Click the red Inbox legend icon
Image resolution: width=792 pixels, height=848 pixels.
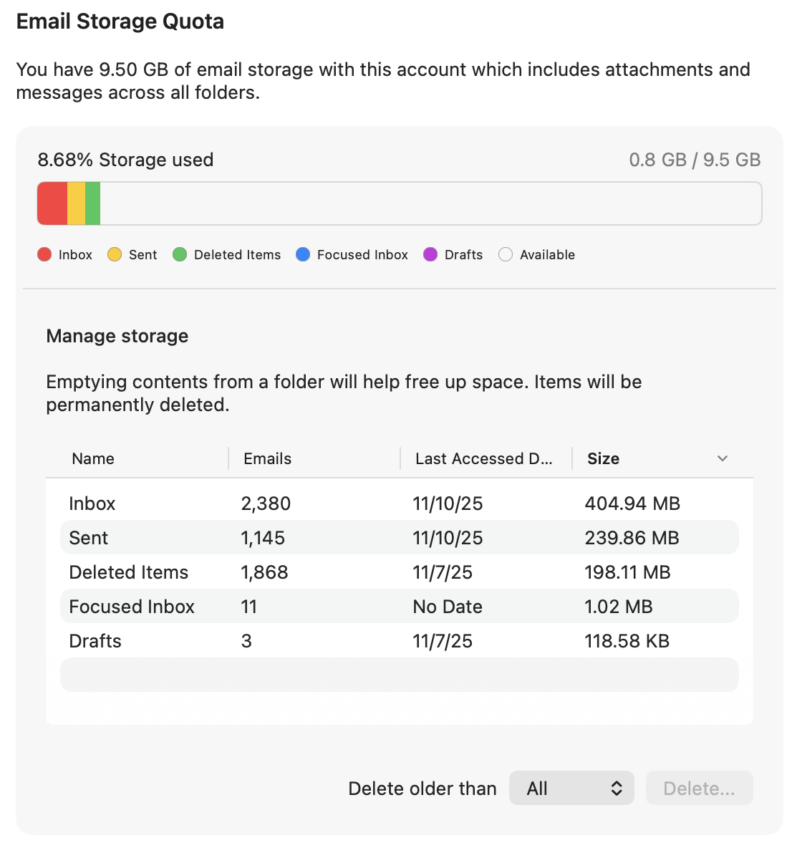(x=43, y=254)
